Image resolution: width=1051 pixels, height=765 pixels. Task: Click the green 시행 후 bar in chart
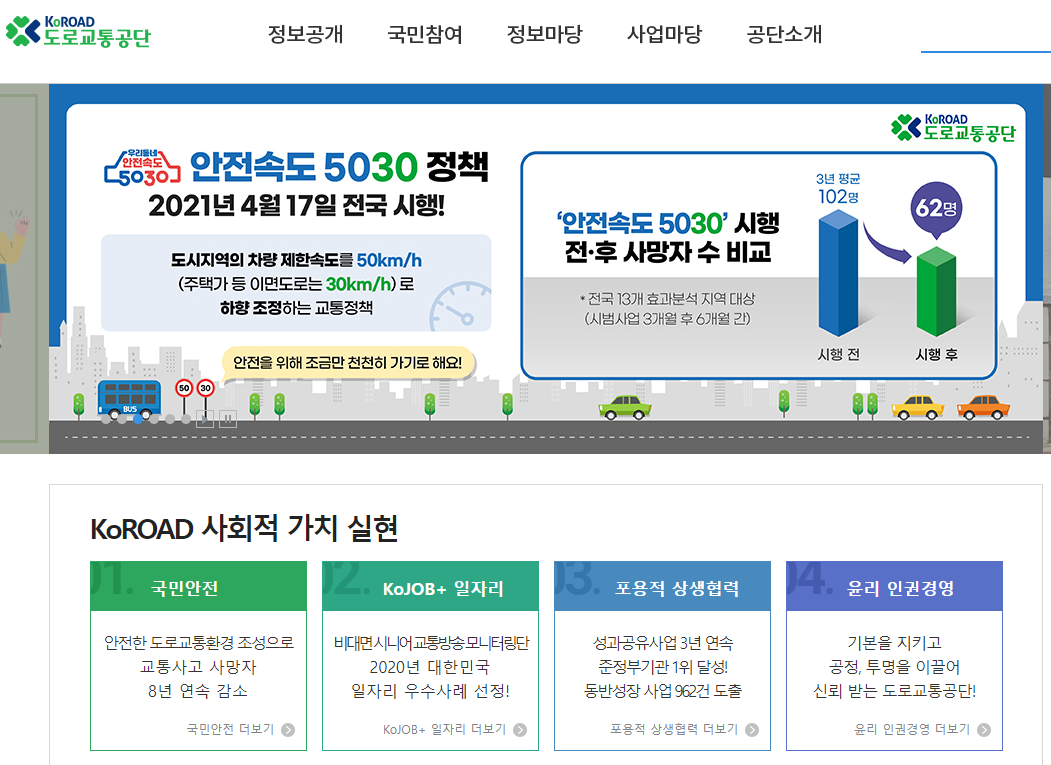click(936, 291)
